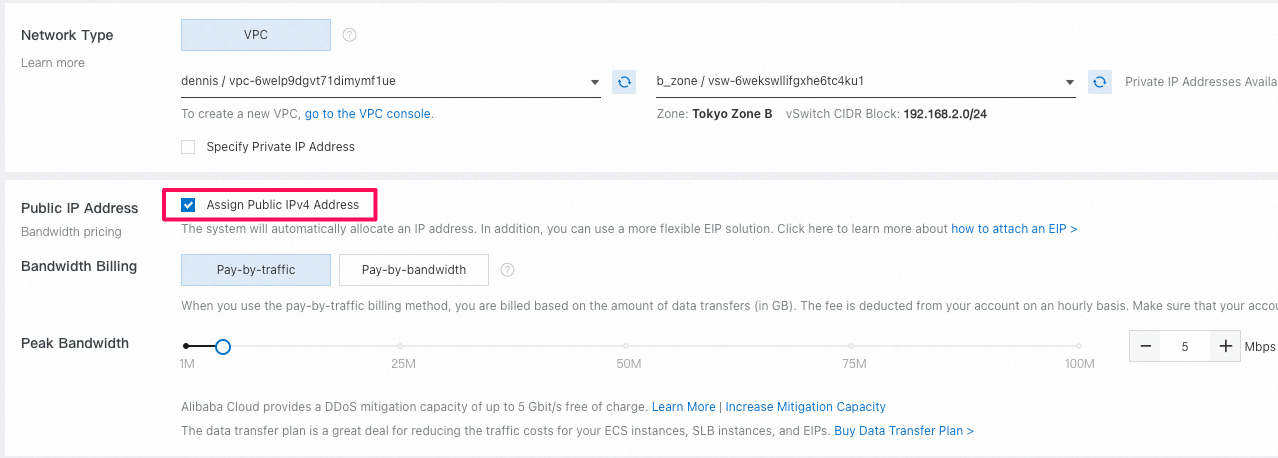Image resolution: width=1278 pixels, height=458 pixels.
Task: Refresh the VPC list
Action: point(624,81)
